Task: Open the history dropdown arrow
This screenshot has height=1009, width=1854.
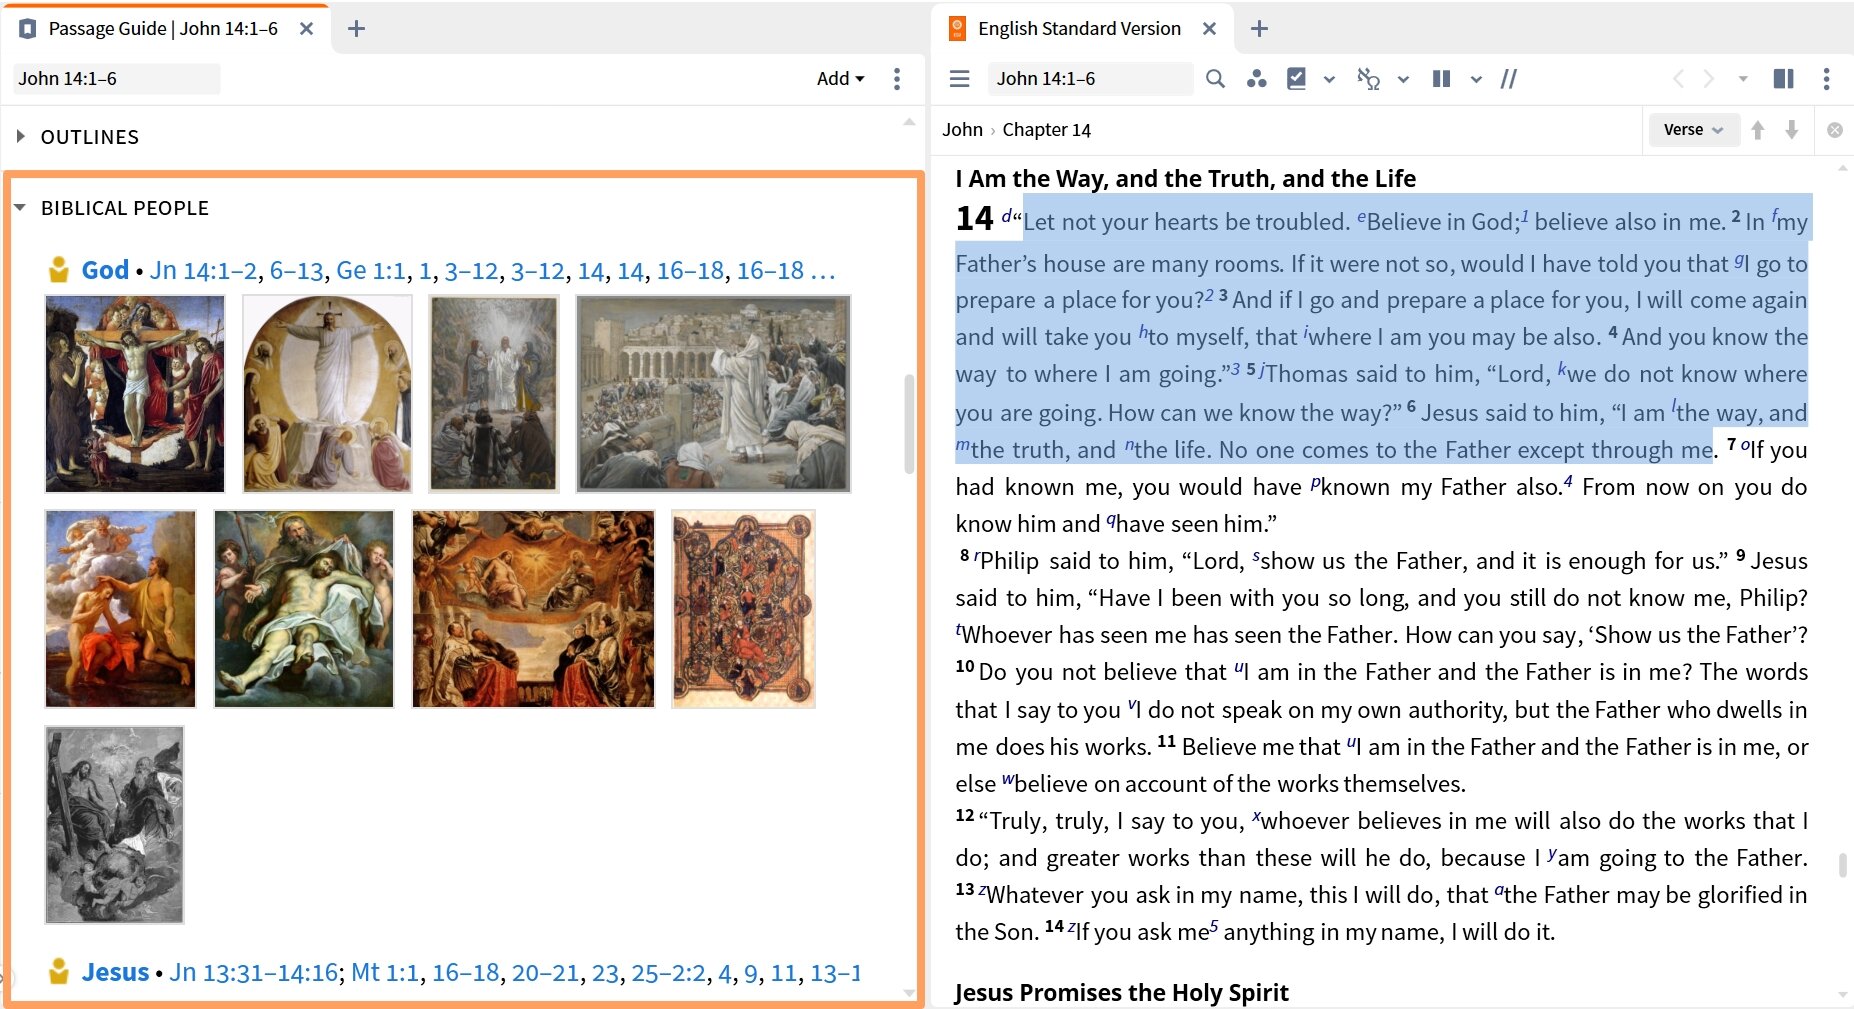Action: pyautogui.click(x=1743, y=79)
